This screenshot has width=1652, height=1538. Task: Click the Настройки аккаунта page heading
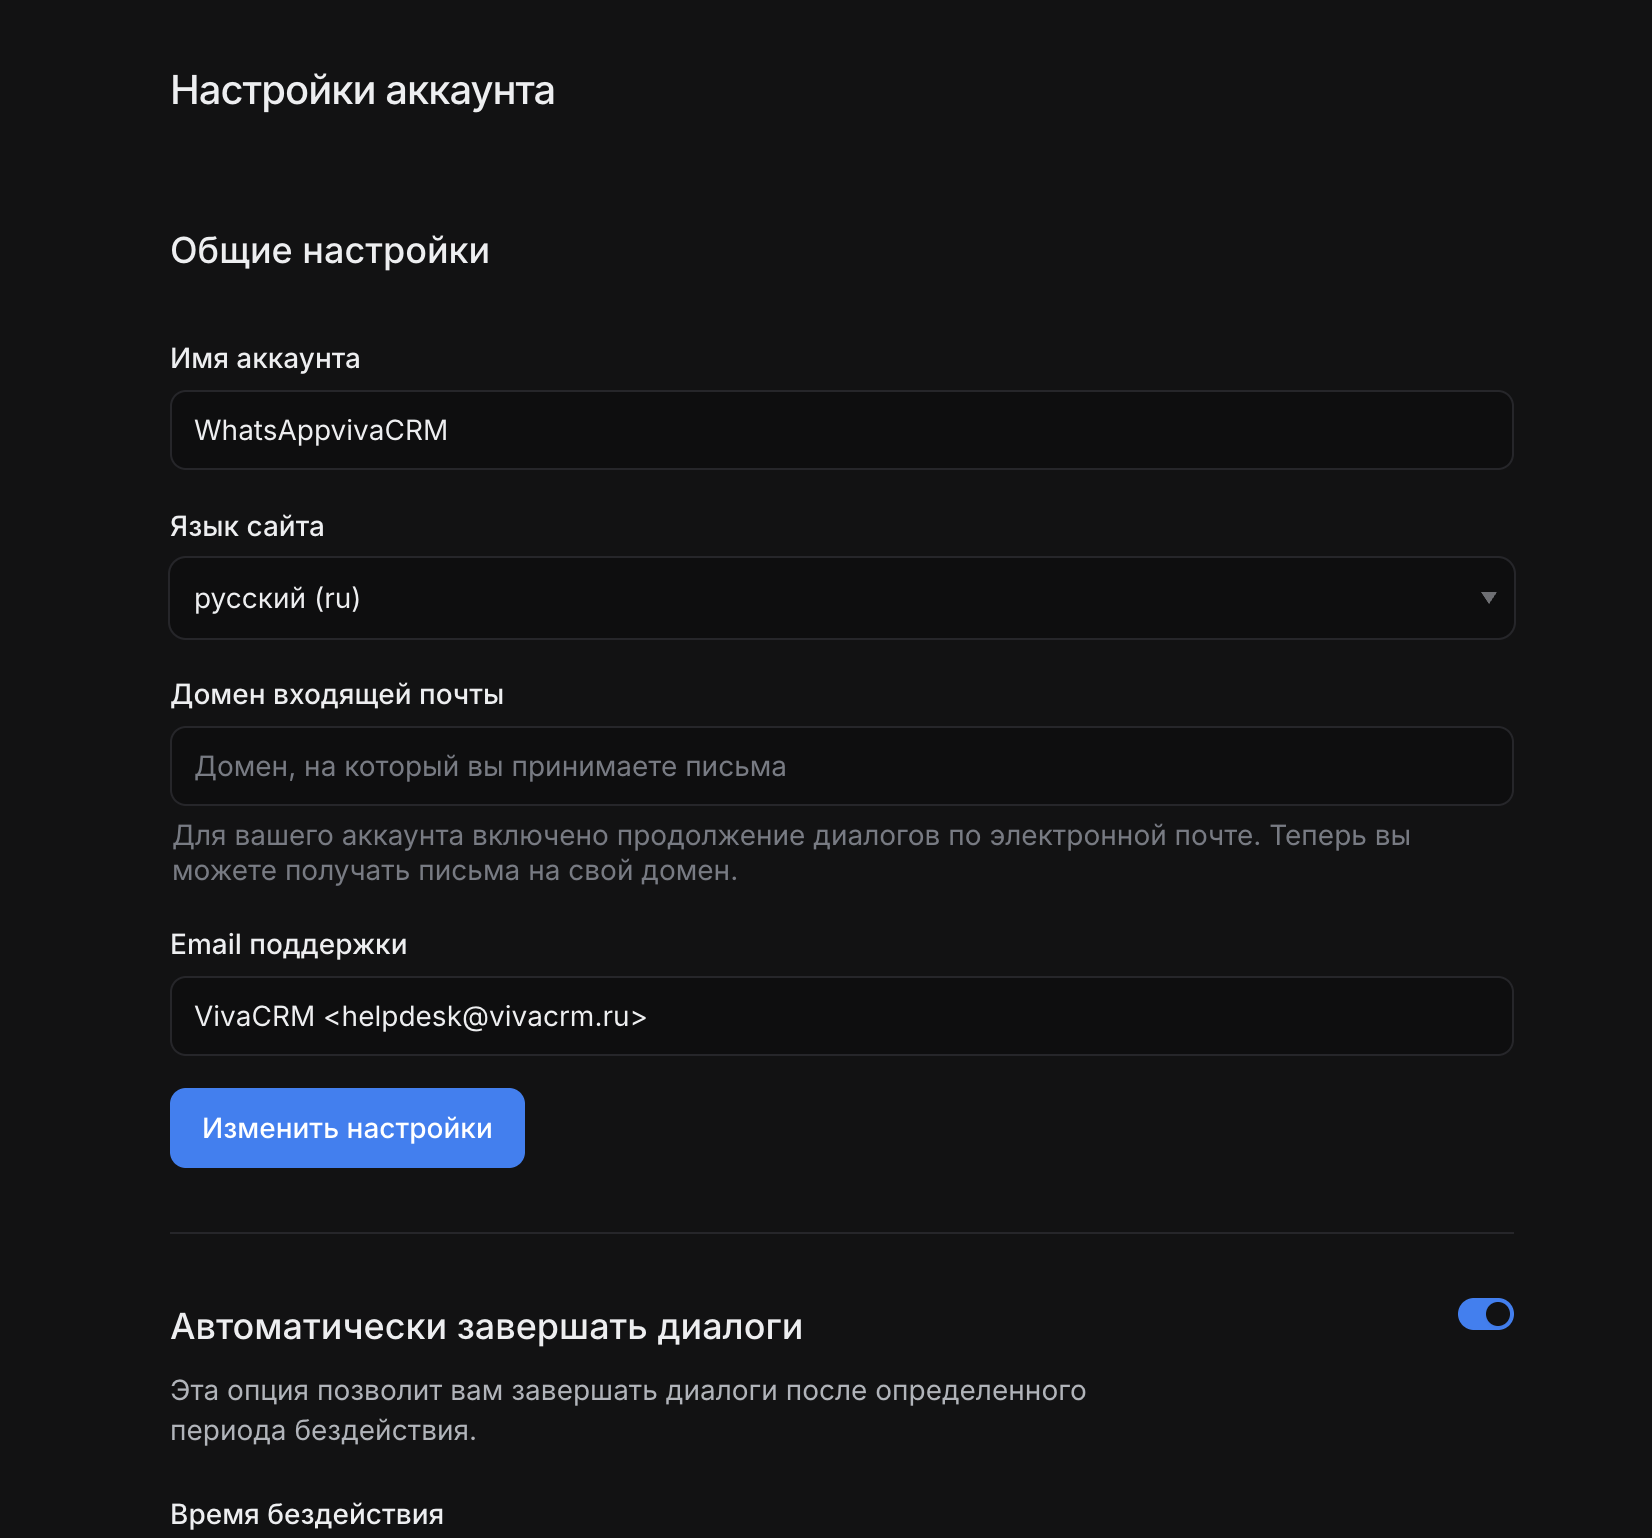[x=362, y=90]
